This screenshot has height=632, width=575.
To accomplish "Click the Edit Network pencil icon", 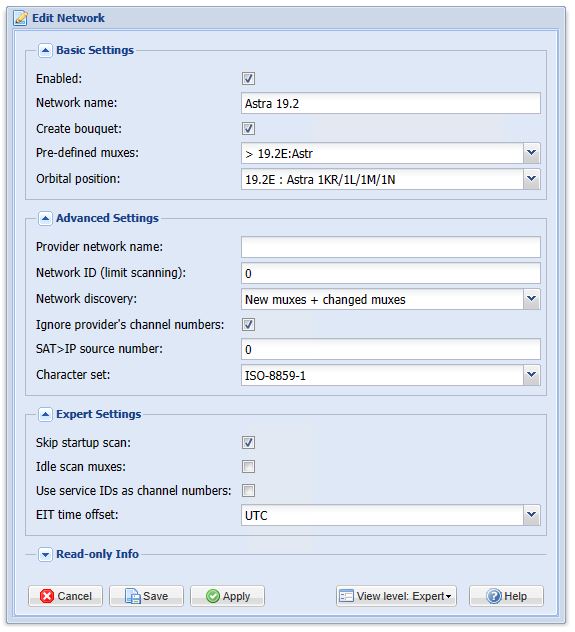I will pyautogui.click(x=21, y=18).
